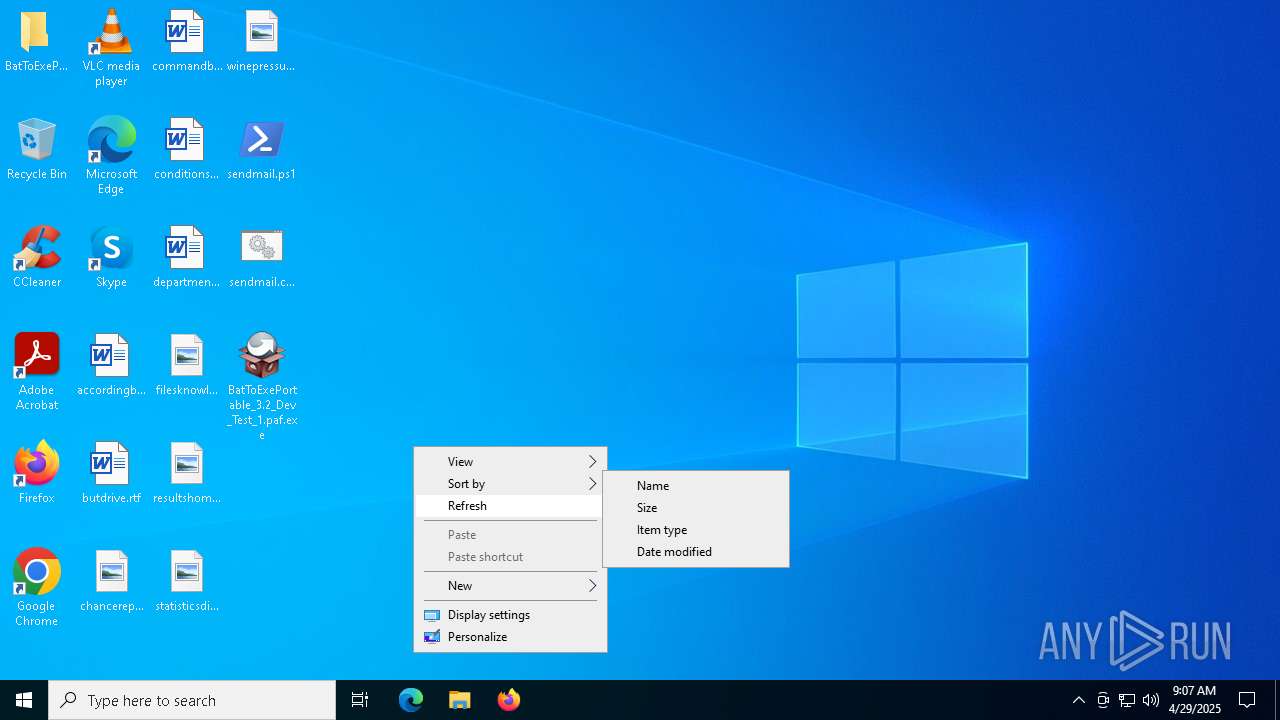This screenshot has width=1280, height=720.
Task: Sort desktop icons by Item type
Action: [696, 529]
